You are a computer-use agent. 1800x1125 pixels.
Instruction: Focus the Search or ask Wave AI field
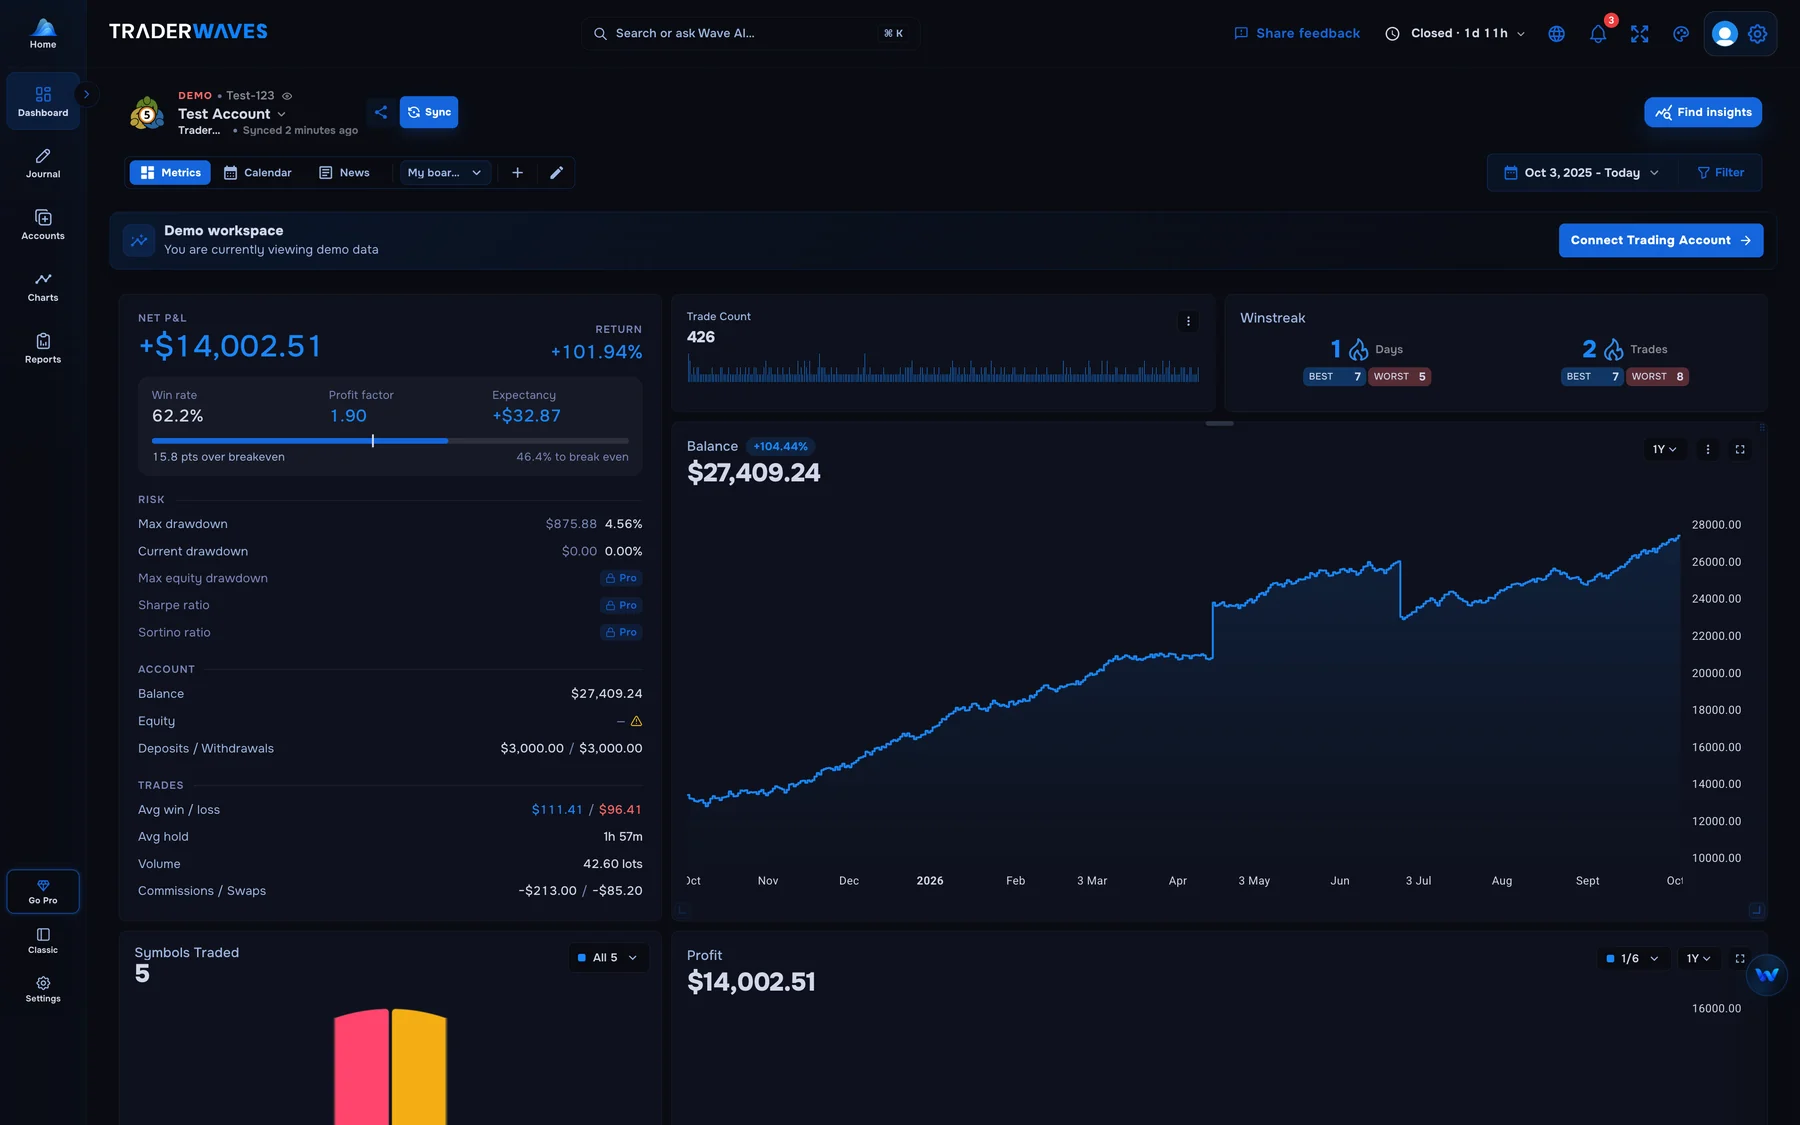(750, 34)
